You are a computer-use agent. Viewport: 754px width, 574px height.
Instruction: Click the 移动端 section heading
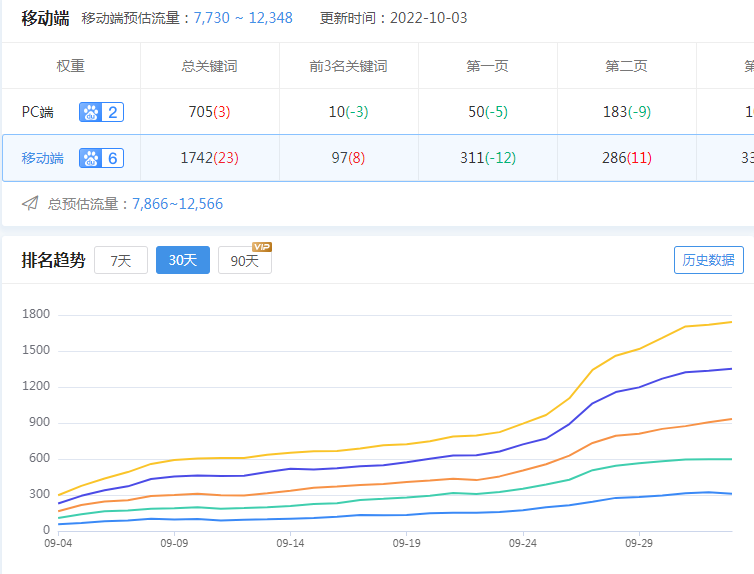[45, 18]
